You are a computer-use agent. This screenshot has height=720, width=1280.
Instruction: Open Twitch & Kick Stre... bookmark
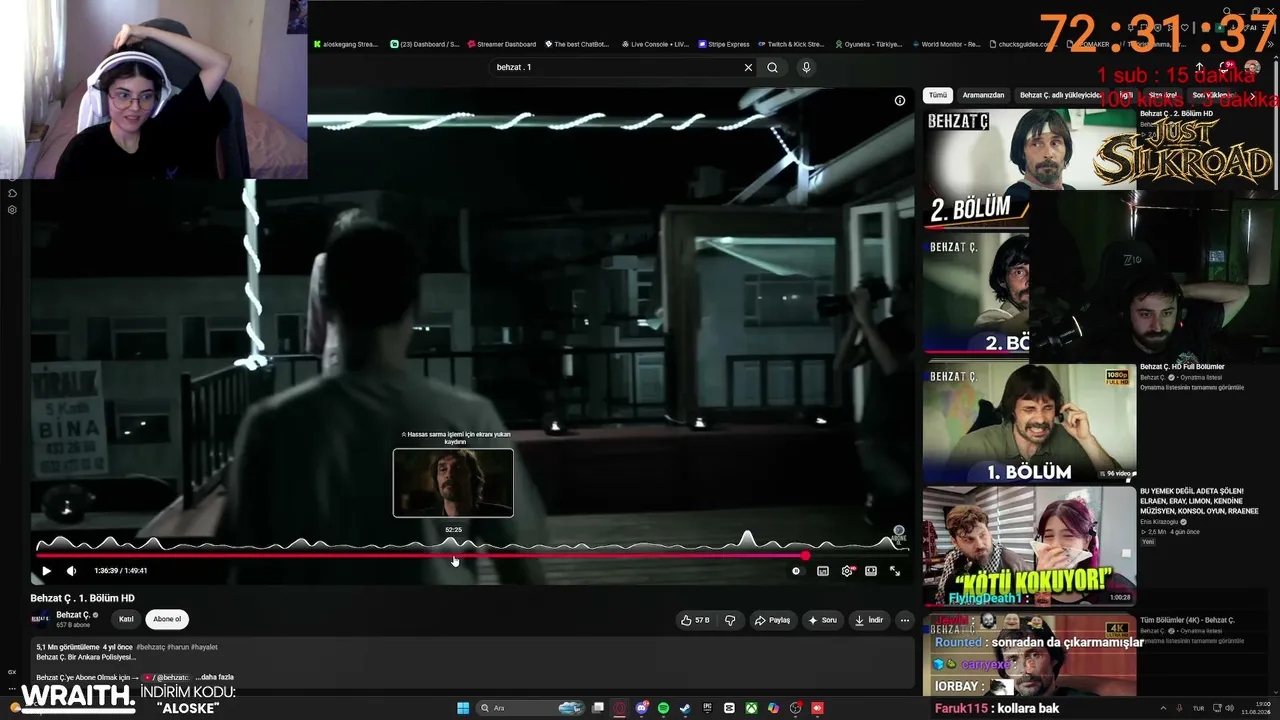[x=791, y=44]
